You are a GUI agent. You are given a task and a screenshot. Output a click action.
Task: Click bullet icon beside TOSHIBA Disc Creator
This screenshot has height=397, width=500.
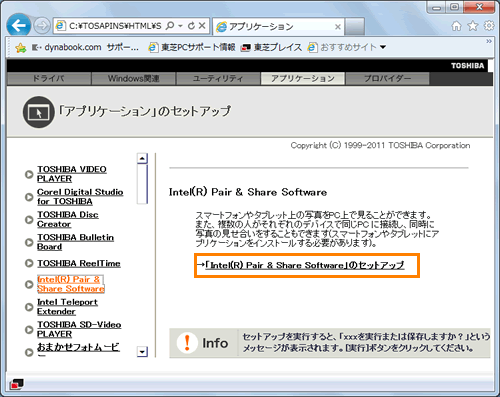click(x=29, y=219)
